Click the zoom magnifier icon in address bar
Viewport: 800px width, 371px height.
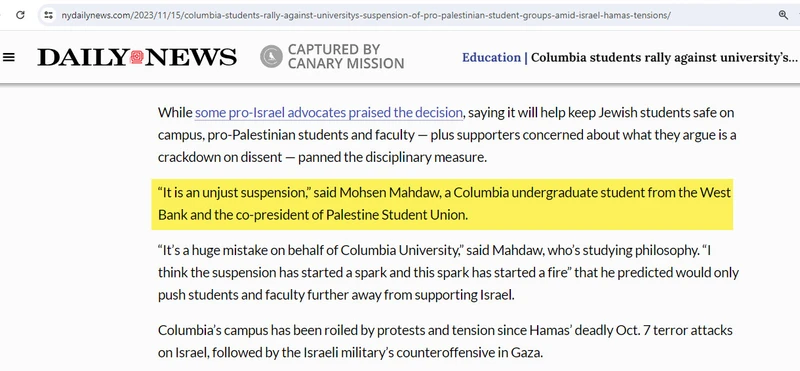(783, 15)
